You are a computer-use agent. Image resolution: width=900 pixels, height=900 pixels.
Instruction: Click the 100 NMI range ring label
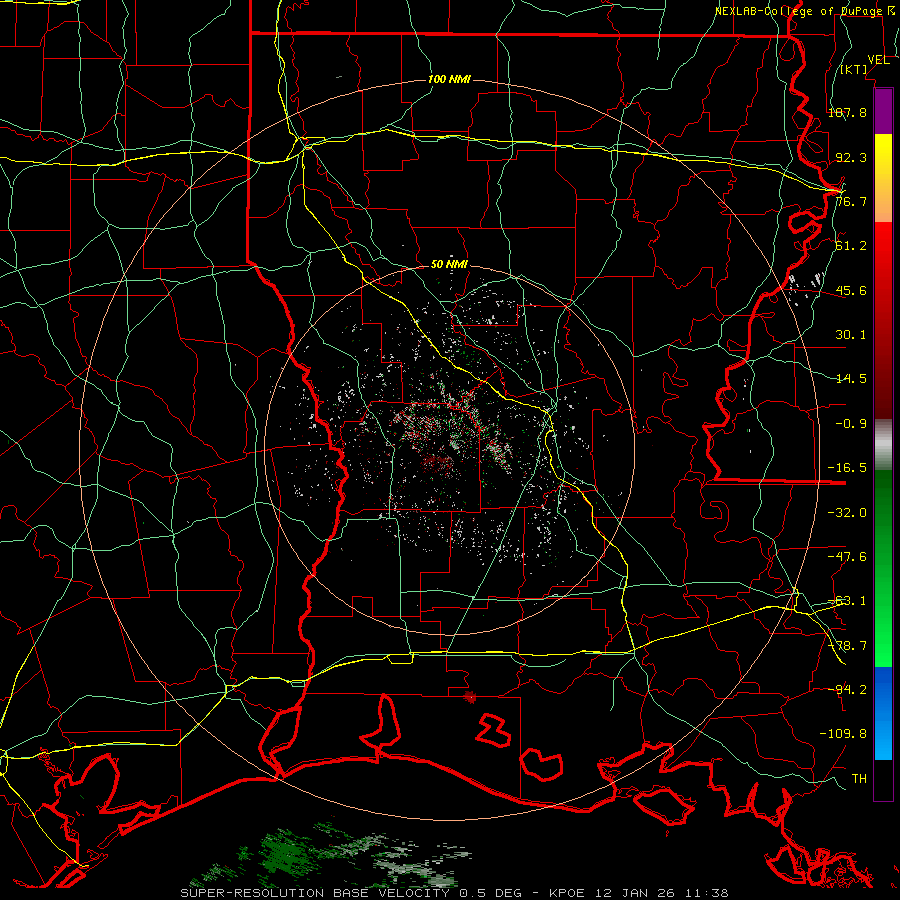coord(449,79)
